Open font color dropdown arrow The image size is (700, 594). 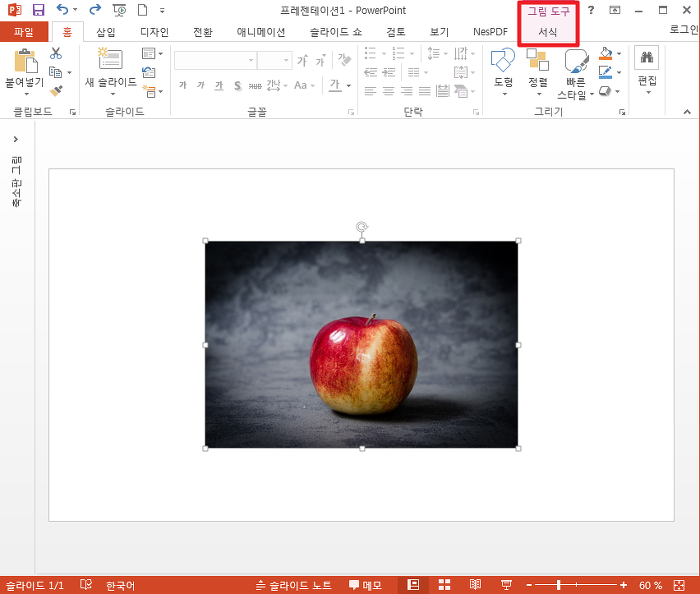pos(349,85)
